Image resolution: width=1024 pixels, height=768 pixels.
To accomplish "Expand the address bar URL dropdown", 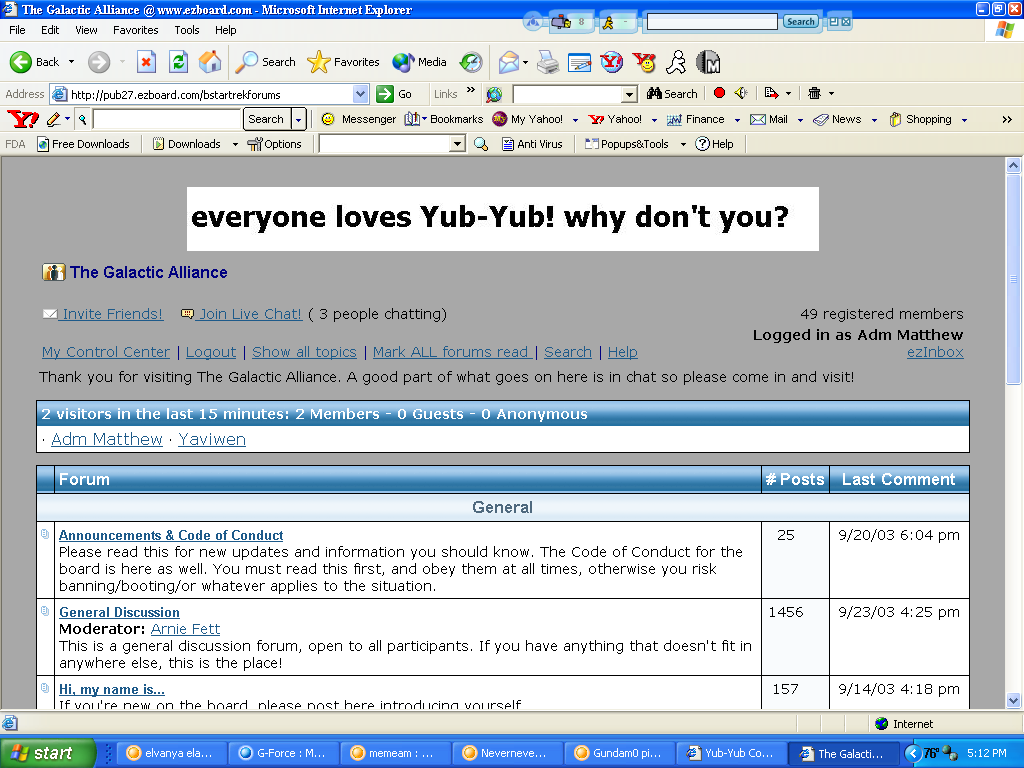I will point(360,94).
